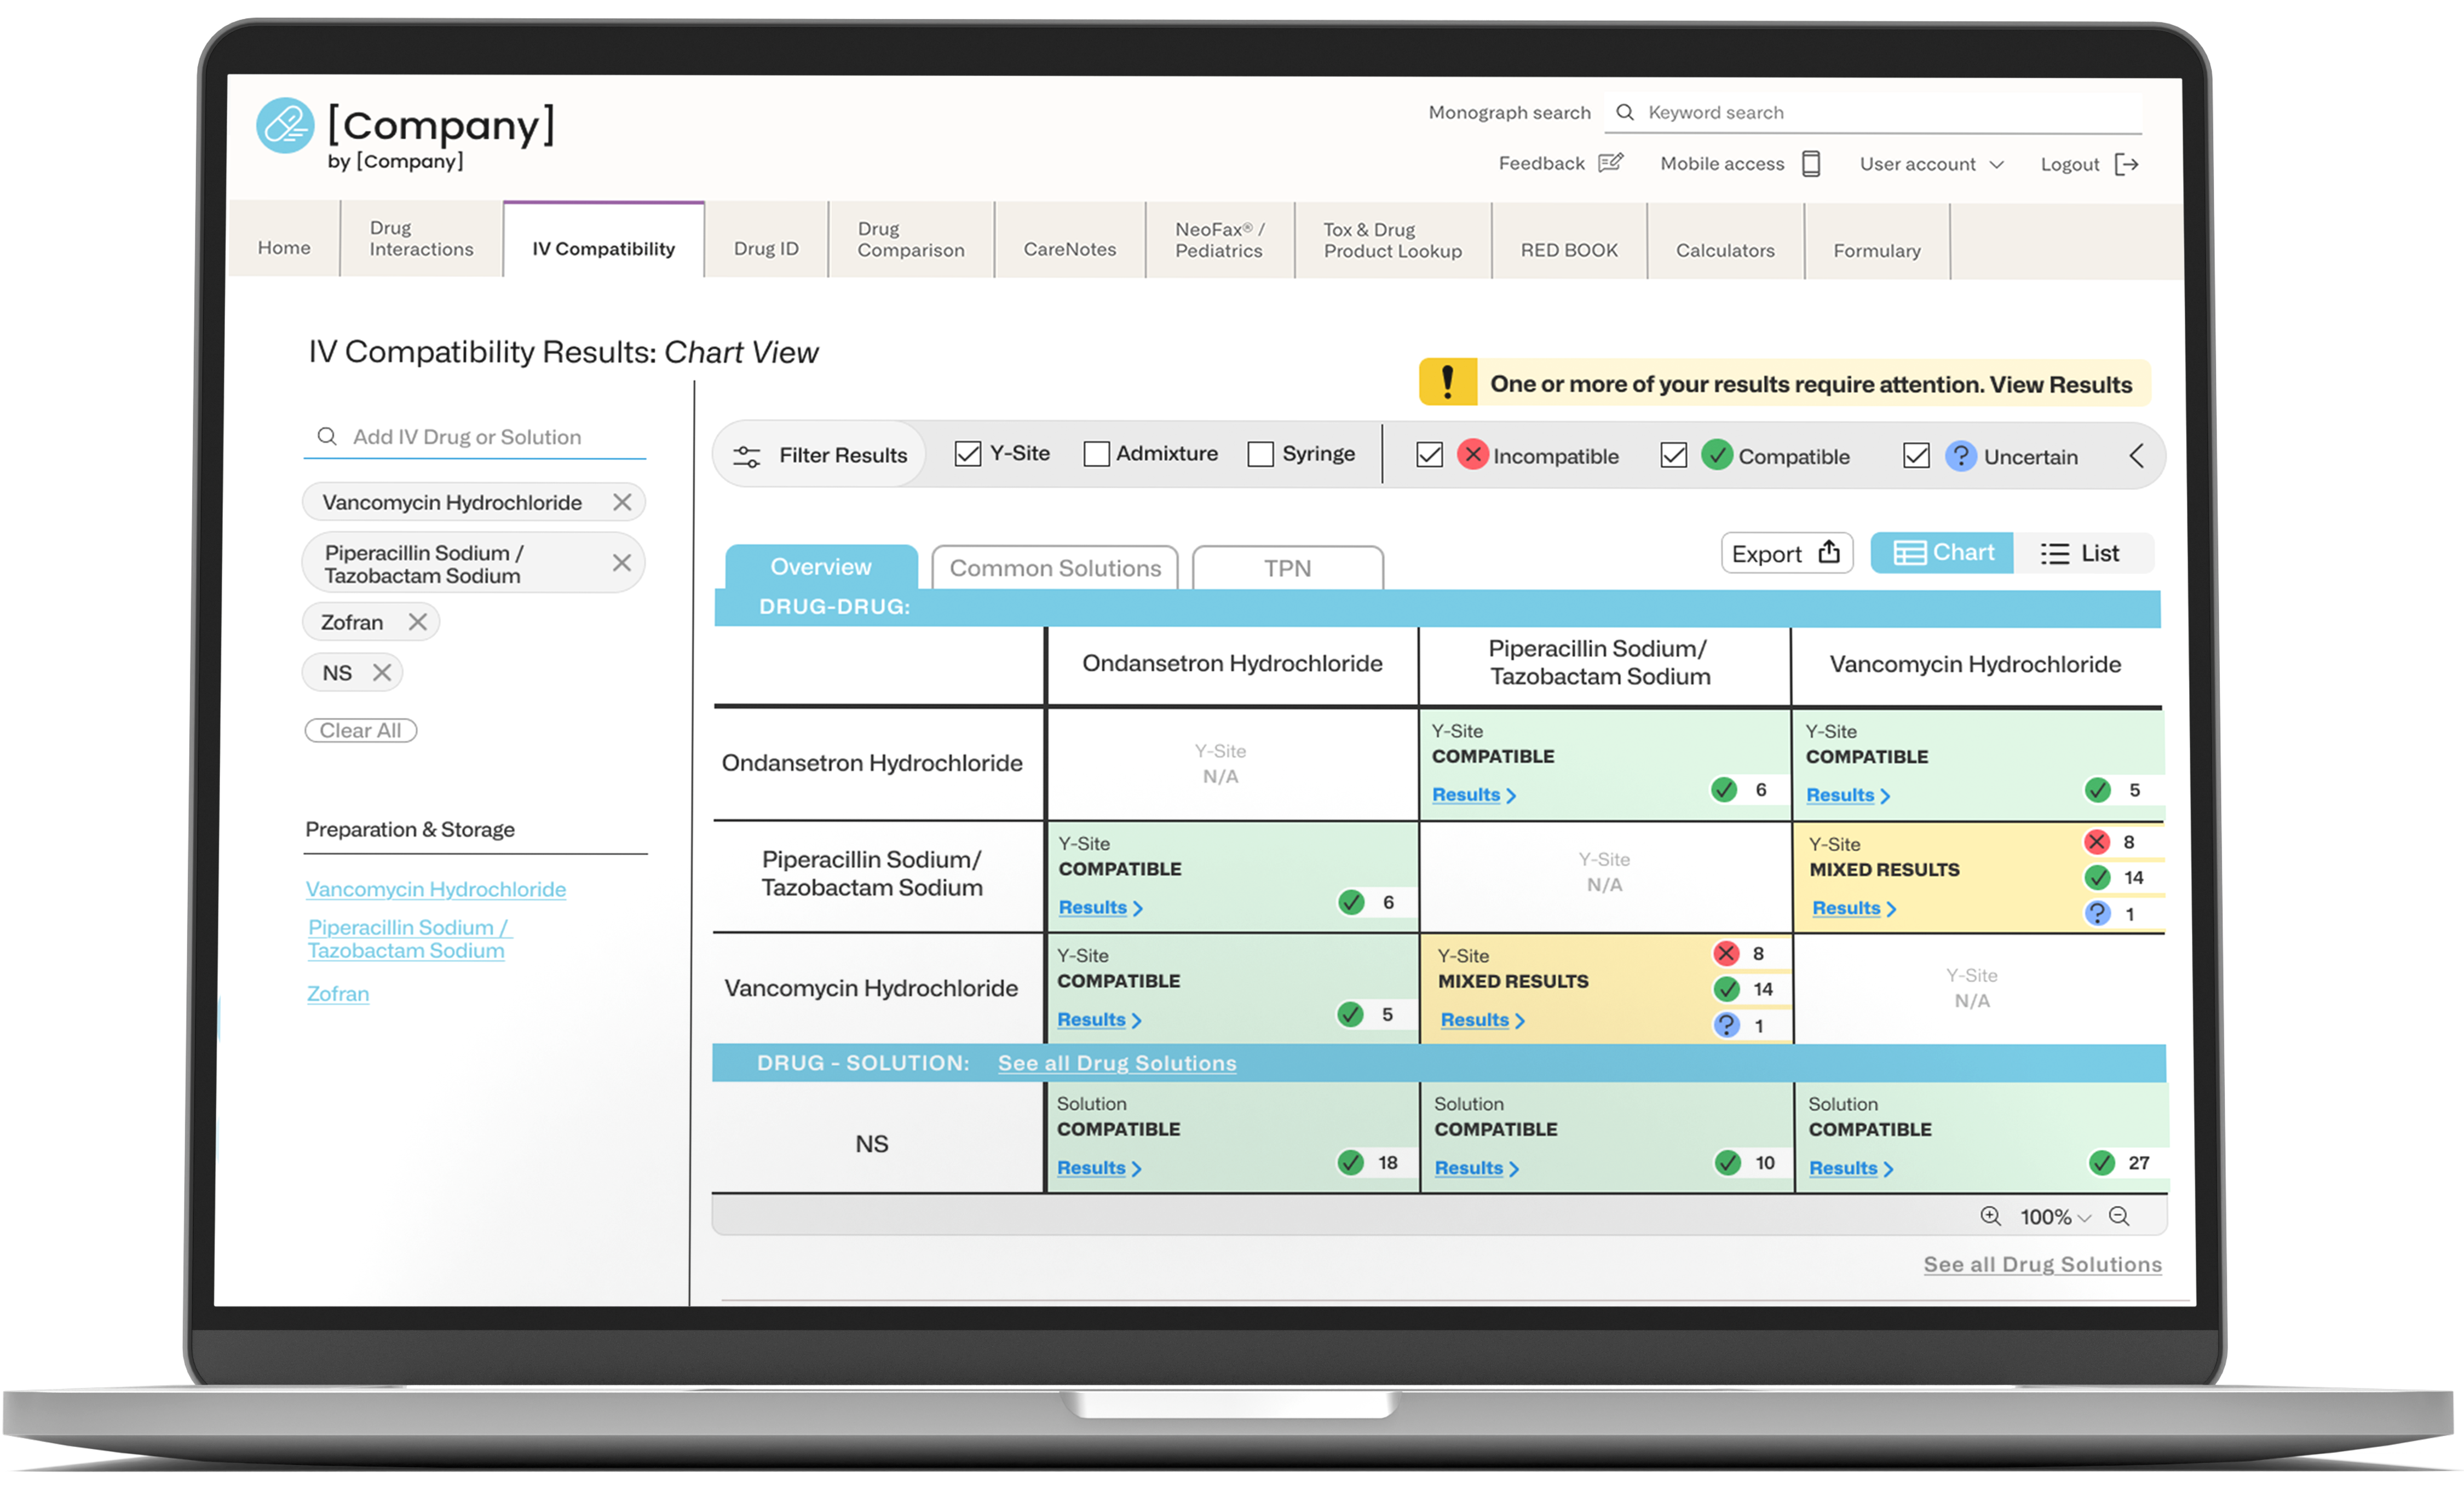Image resolution: width=2464 pixels, height=1504 pixels.
Task: Switch to the TPN tab
Action: click(1287, 567)
